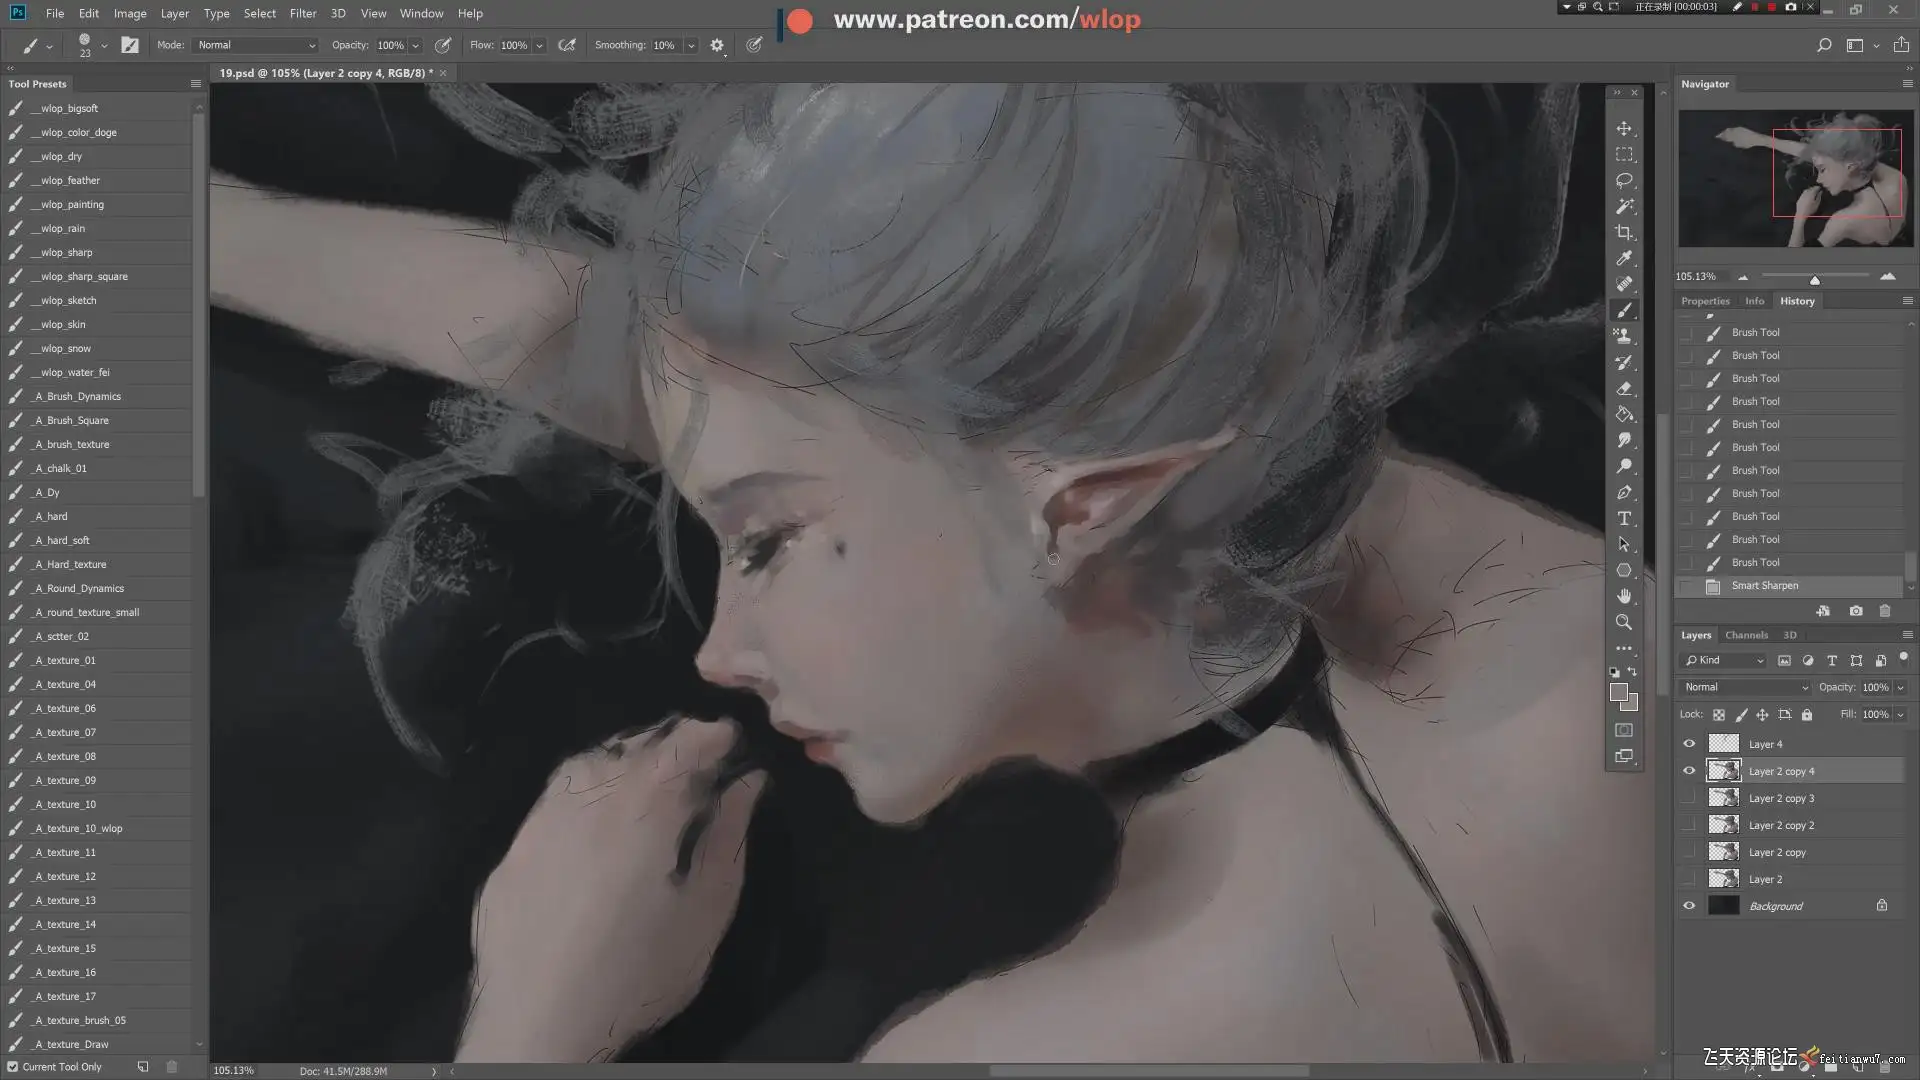The image size is (1920, 1080).
Task: Open the brush Mode dropdown
Action: pos(256,45)
